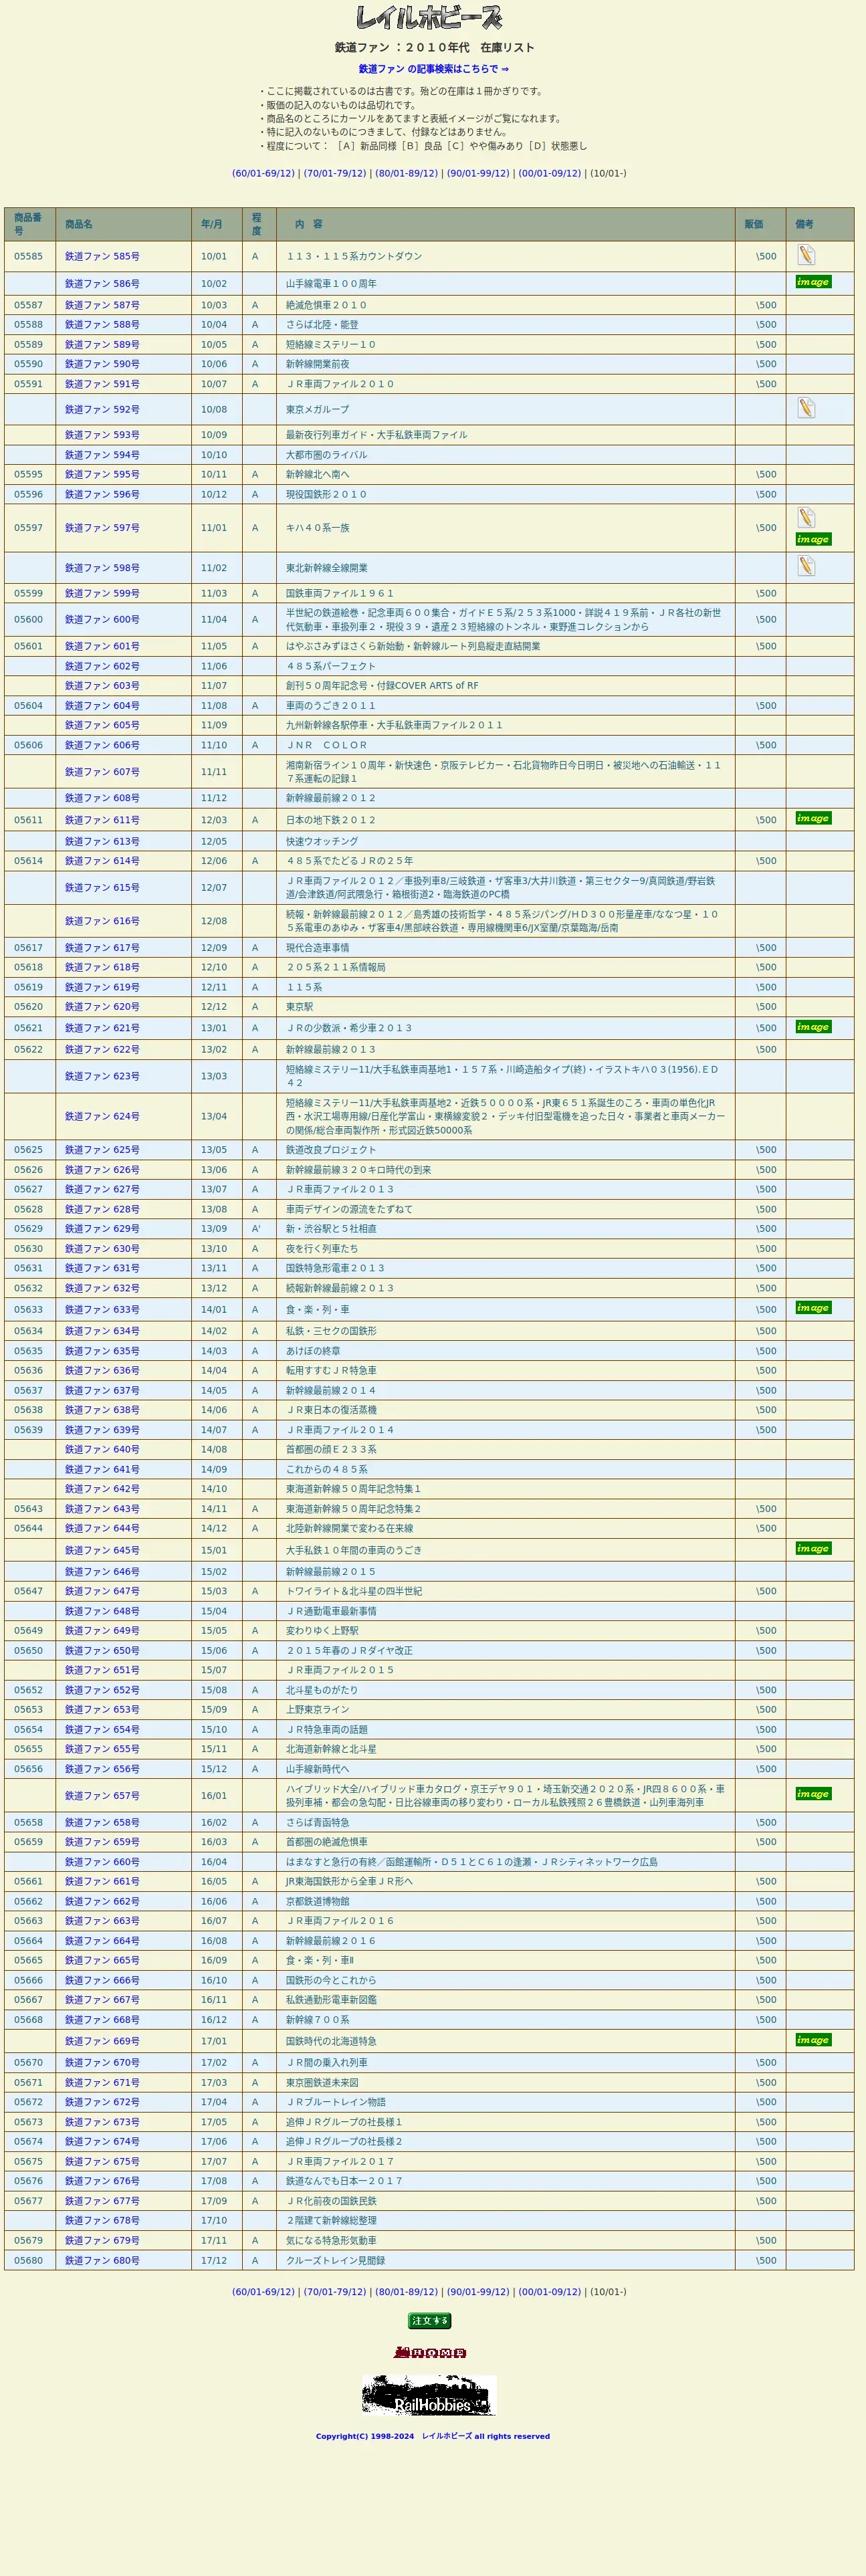Select the text 北斗星ものがたり

(x=322, y=1690)
